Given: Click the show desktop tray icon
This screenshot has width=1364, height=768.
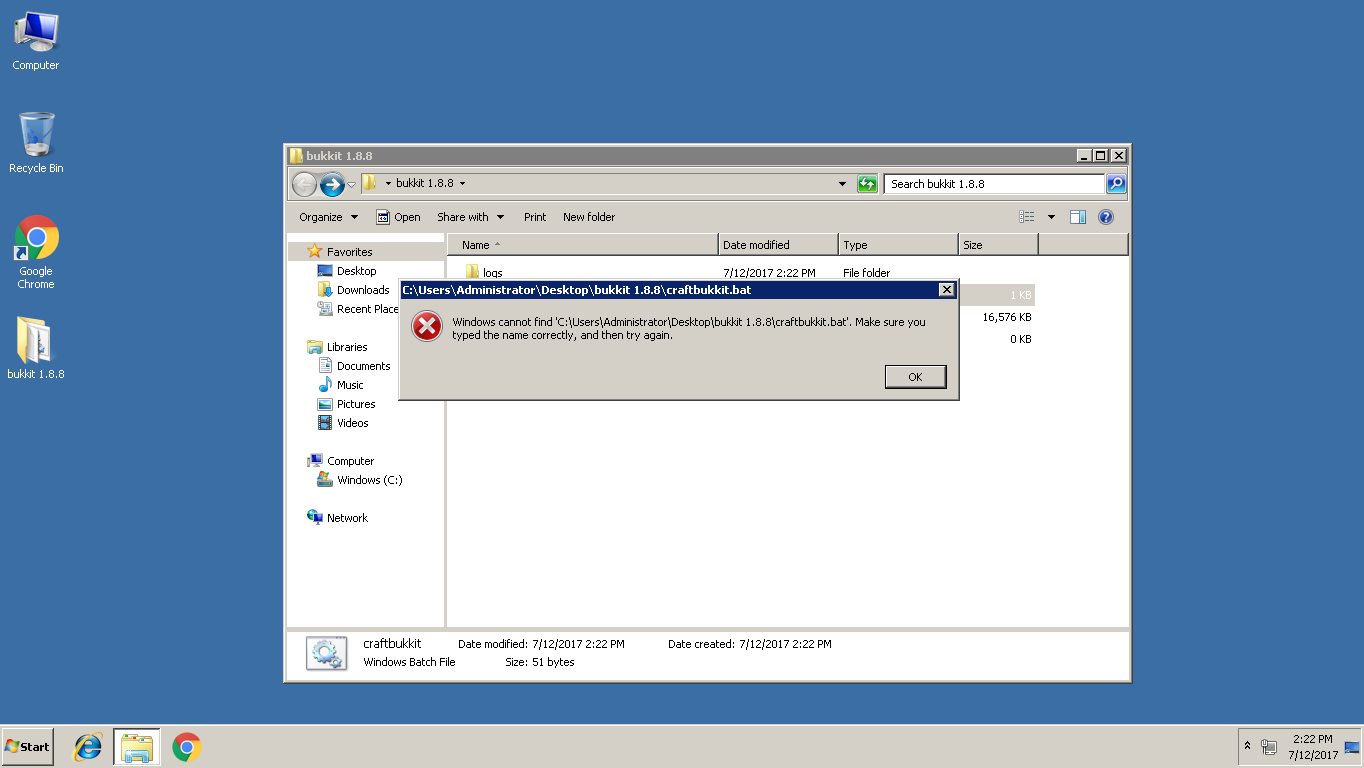Looking at the screenshot, I should pyautogui.click(x=1352, y=747).
